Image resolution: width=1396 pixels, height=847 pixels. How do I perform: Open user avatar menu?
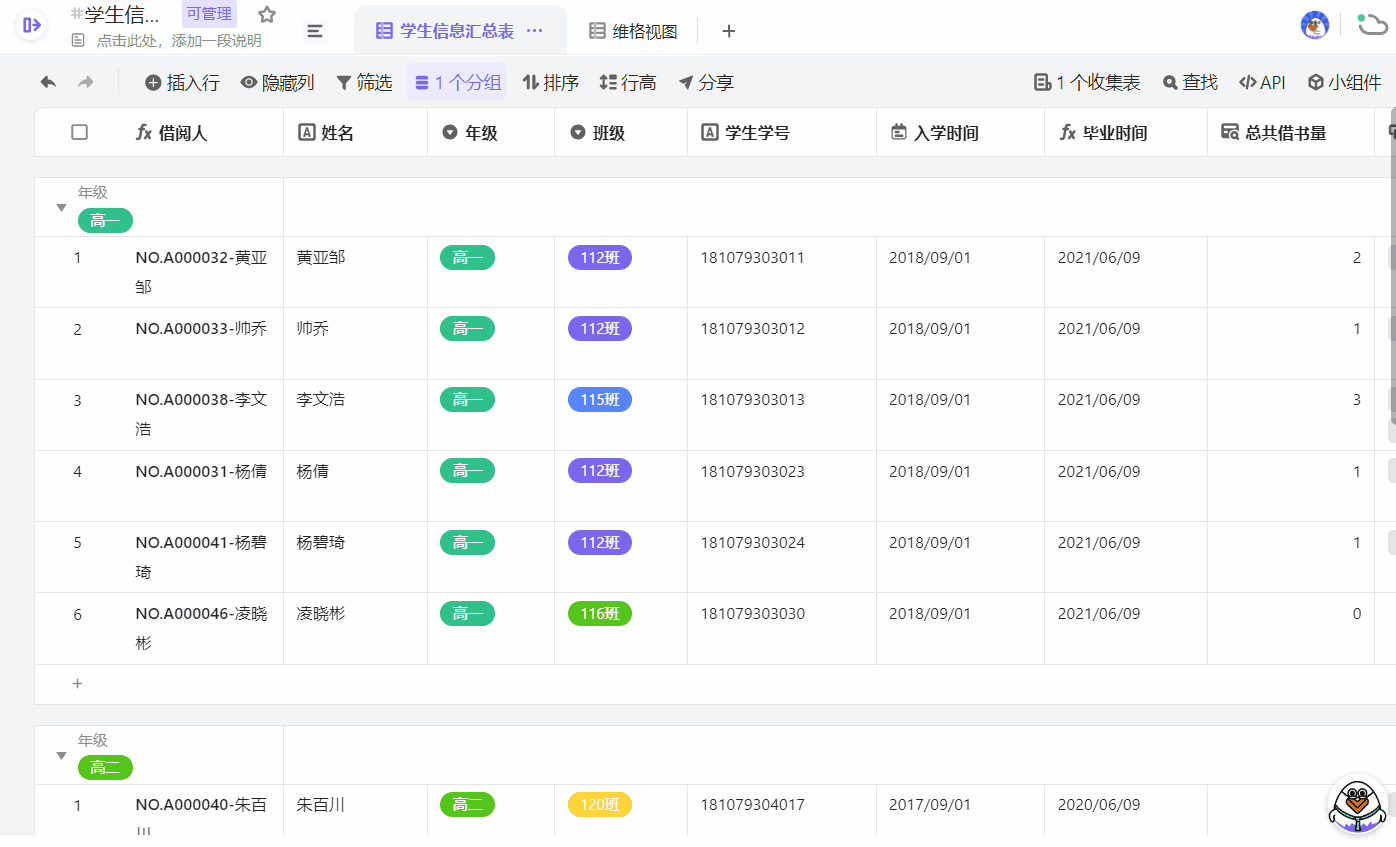1314,25
